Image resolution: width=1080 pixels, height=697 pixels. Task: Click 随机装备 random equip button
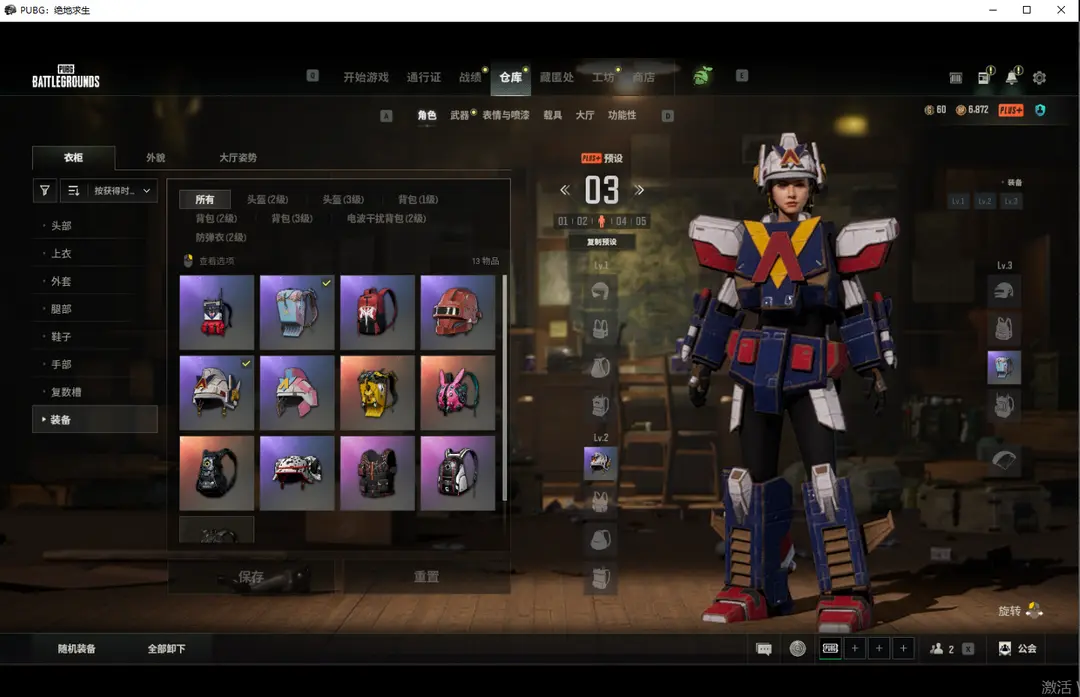(76, 649)
